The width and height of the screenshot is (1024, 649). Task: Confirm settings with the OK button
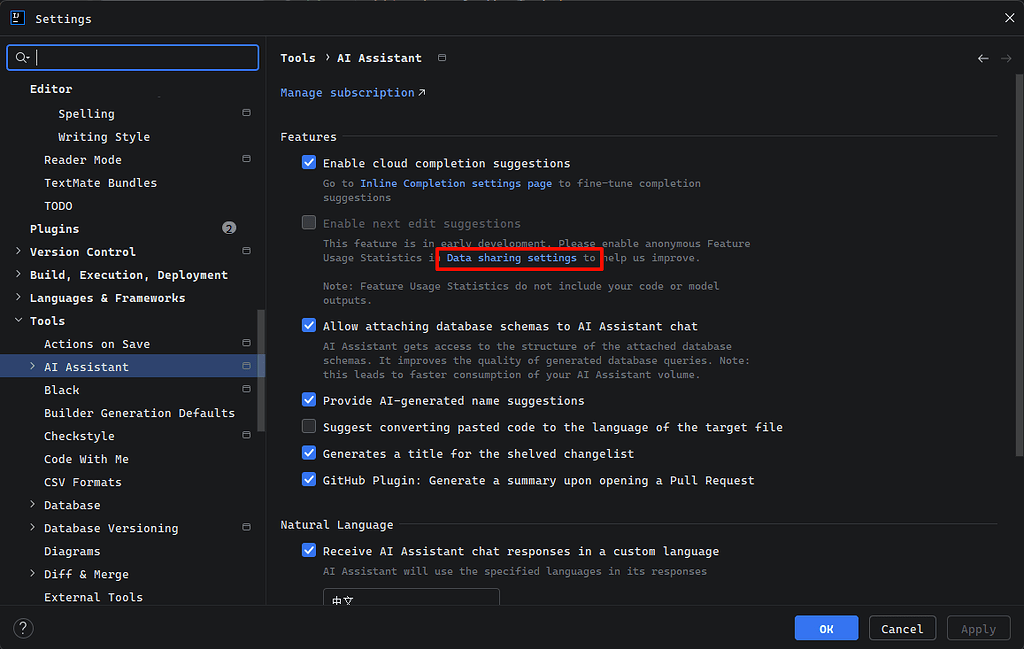pos(826,628)
